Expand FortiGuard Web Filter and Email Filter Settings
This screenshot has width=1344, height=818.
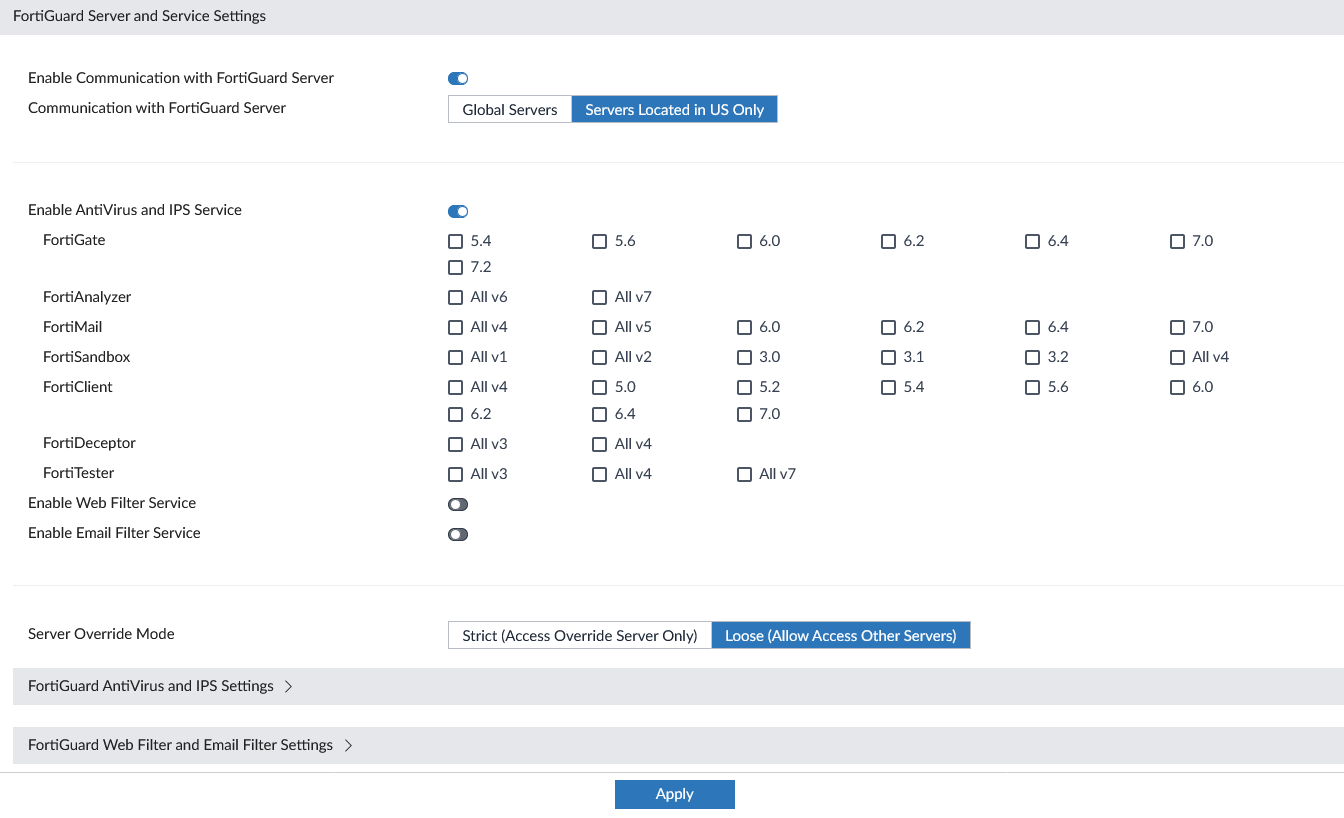coord(190,745)
